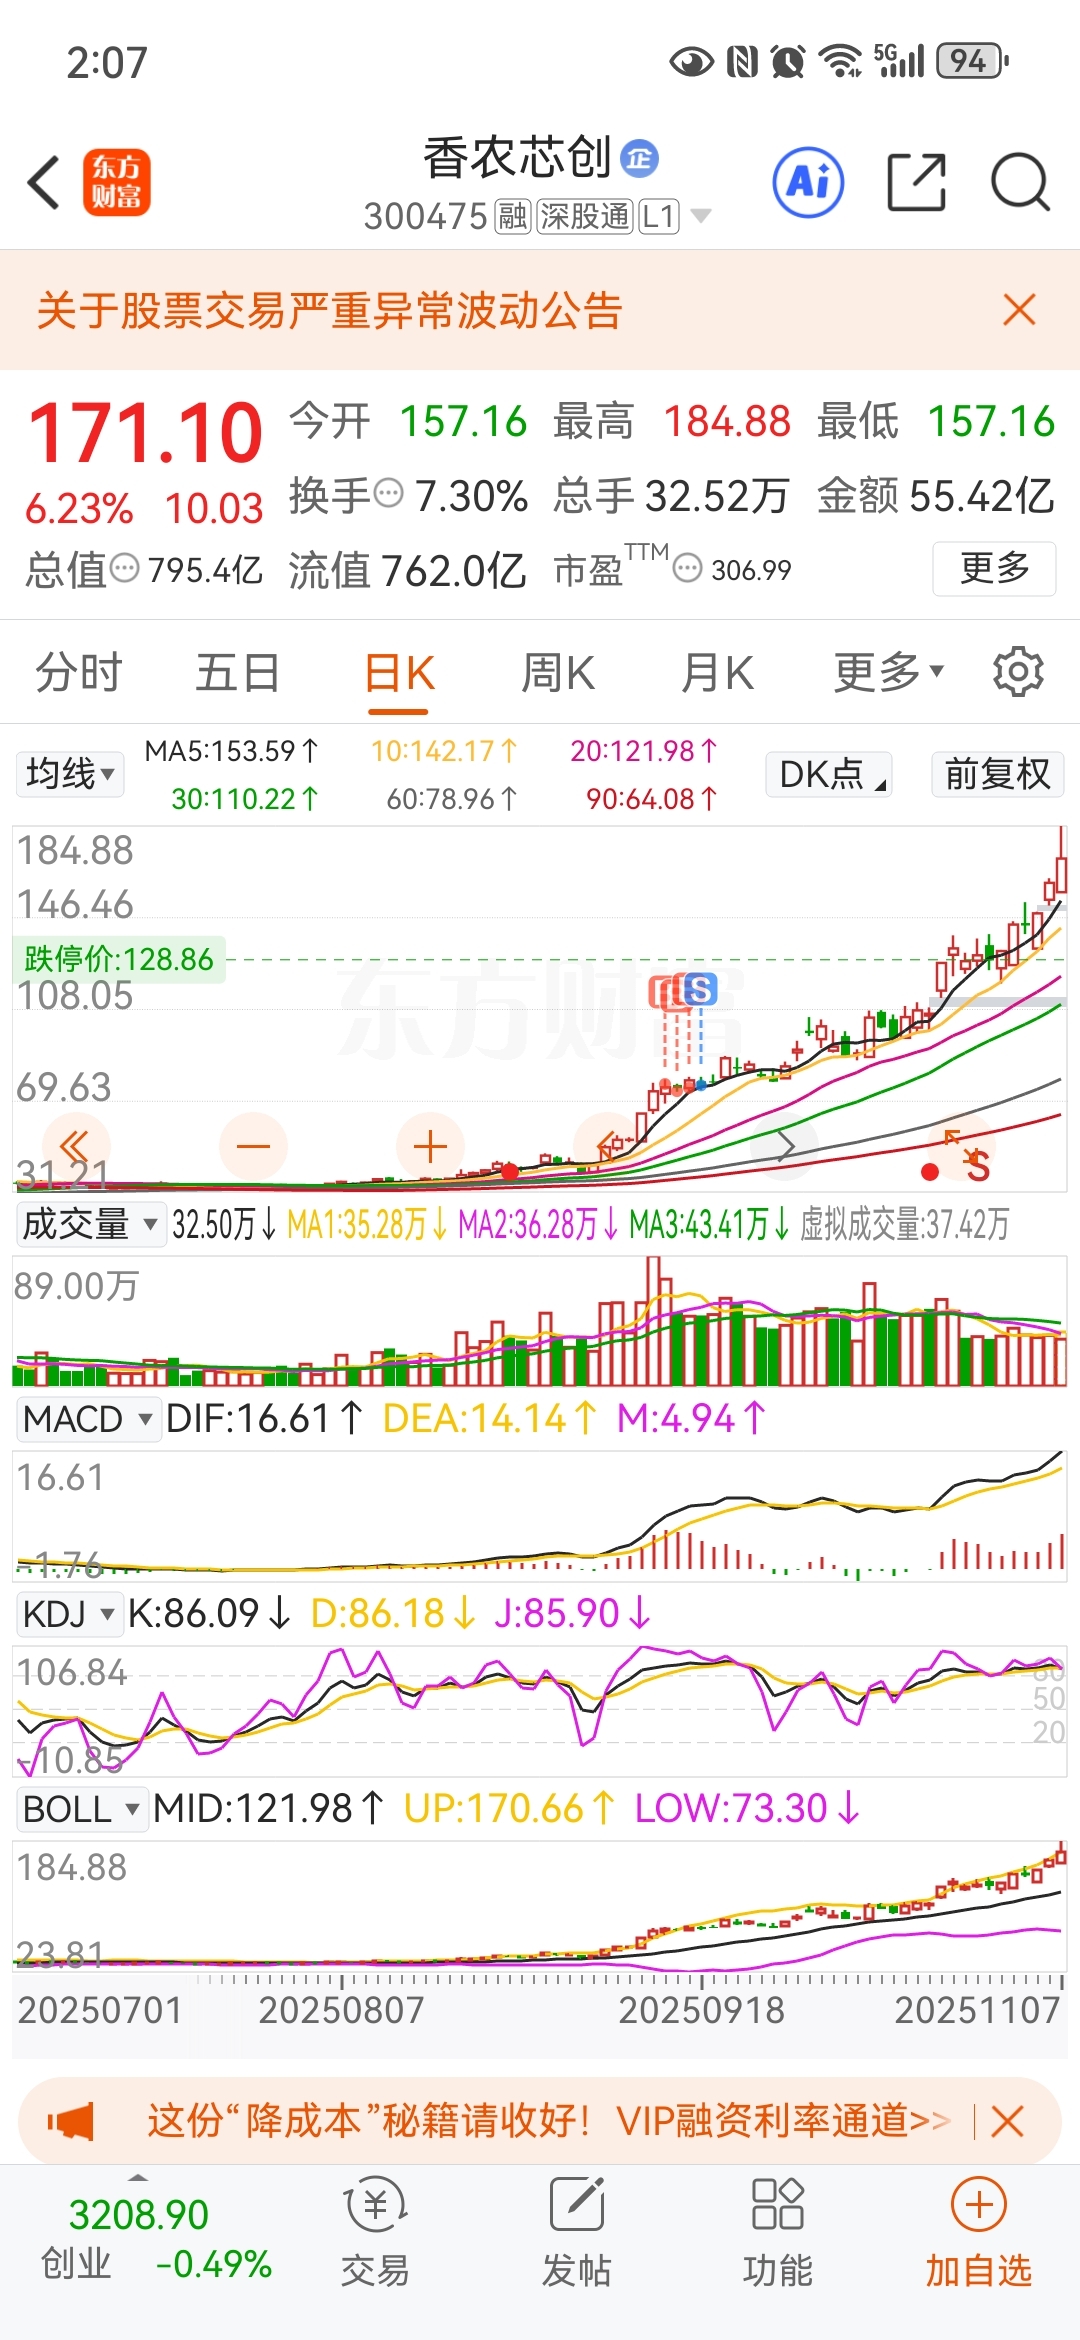Tap the Wi-Fi status icon

point(841,62)
